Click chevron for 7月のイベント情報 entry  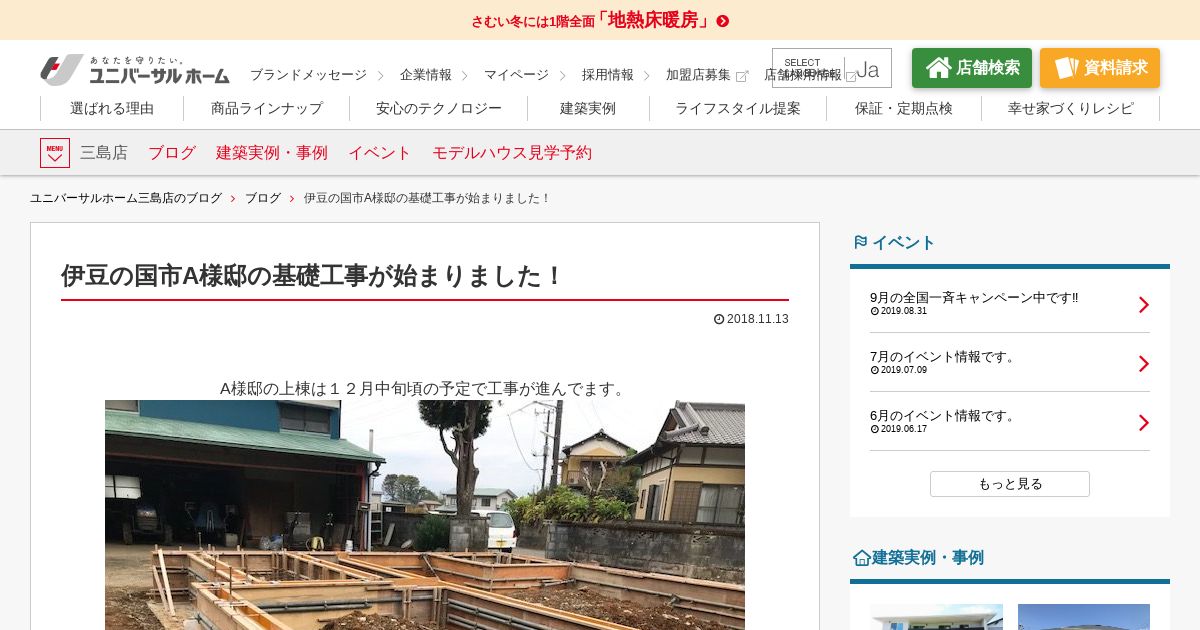1144,364
